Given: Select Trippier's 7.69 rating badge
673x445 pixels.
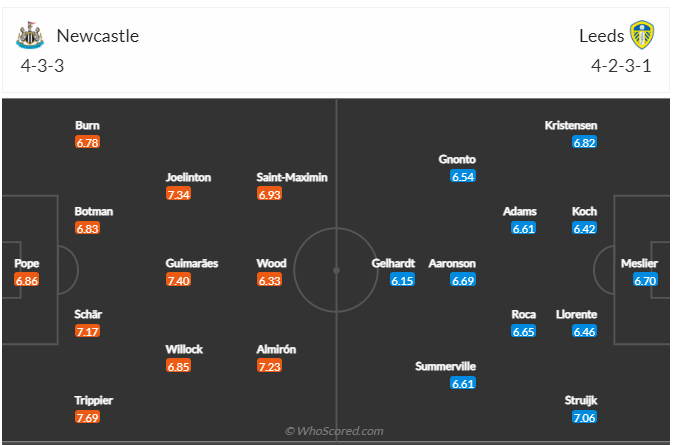Looking at the screenshot, I should click(88, 417).
